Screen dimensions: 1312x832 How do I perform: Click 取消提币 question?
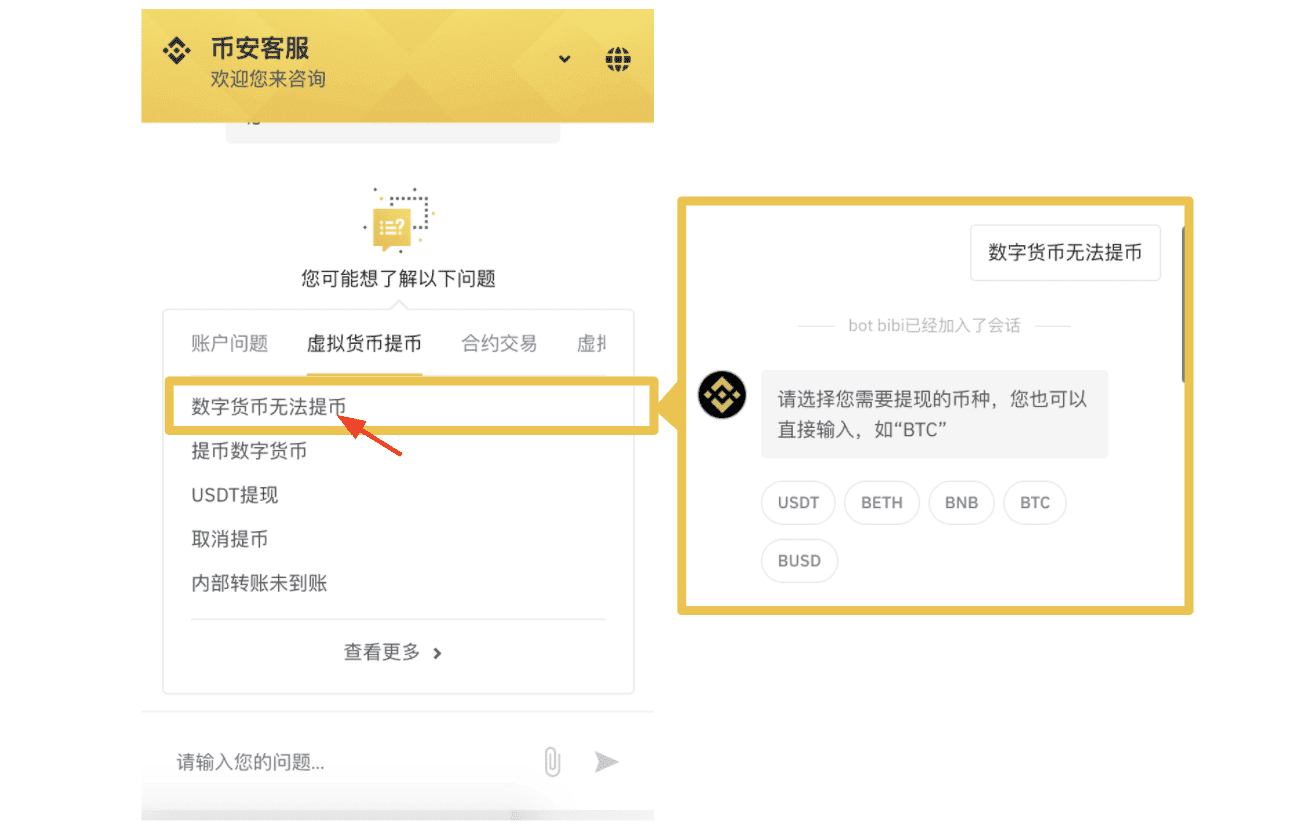pos(230,539)
